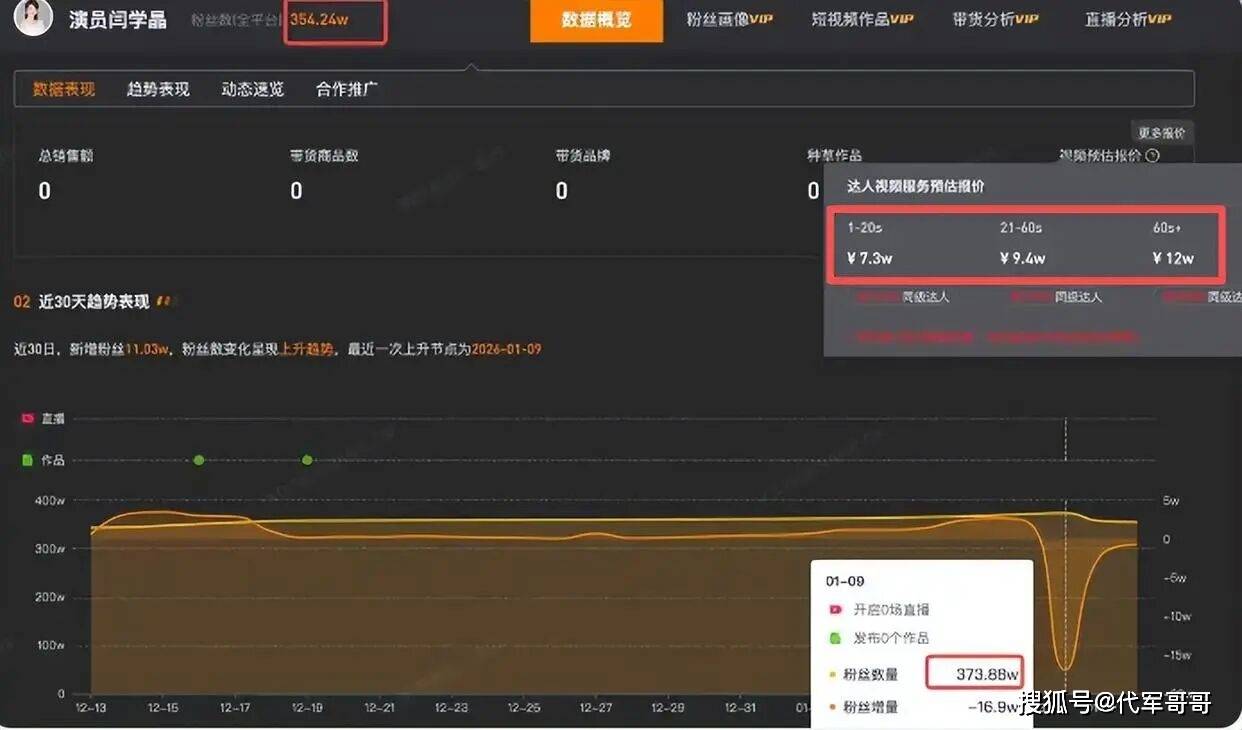Click the 近30天趋势表现 section heading
This screenshot has width=1242, height=730.
click(94, 301)
